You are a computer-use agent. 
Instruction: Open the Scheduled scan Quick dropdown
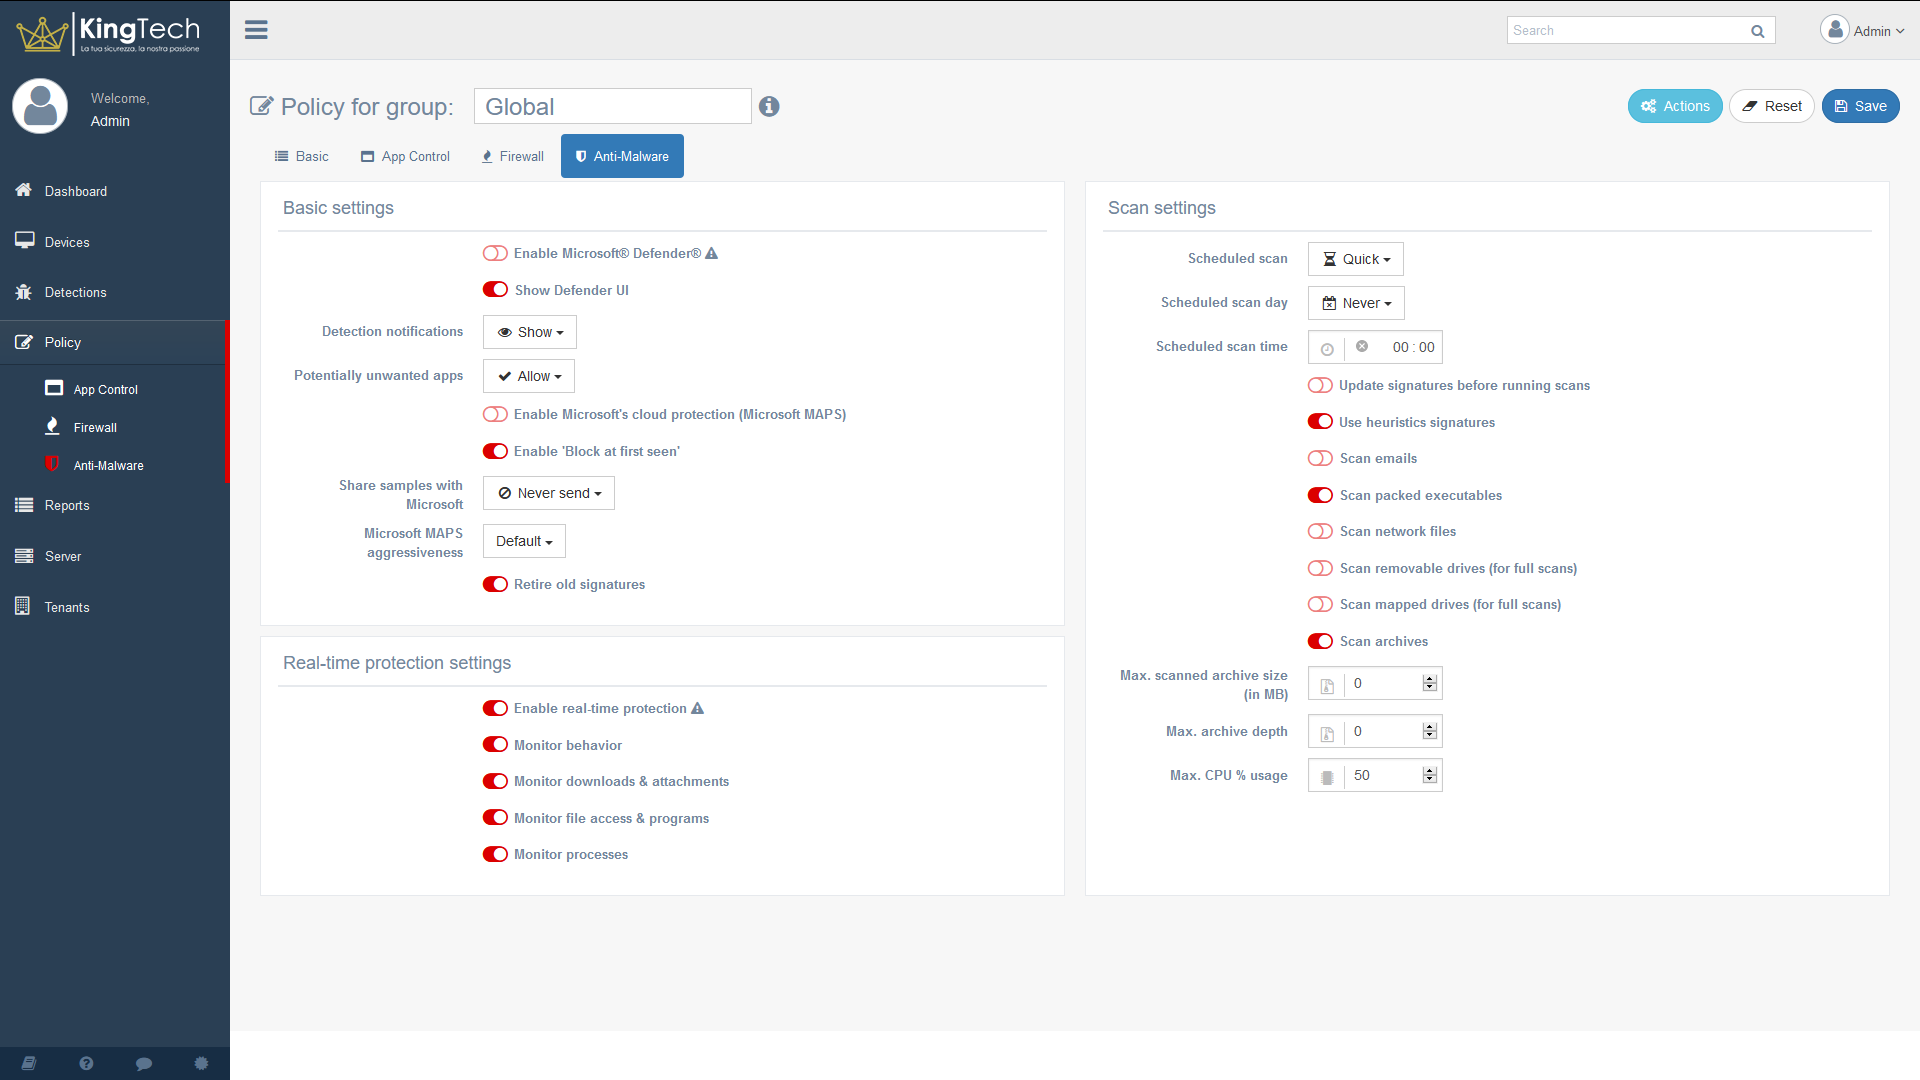1356,259
